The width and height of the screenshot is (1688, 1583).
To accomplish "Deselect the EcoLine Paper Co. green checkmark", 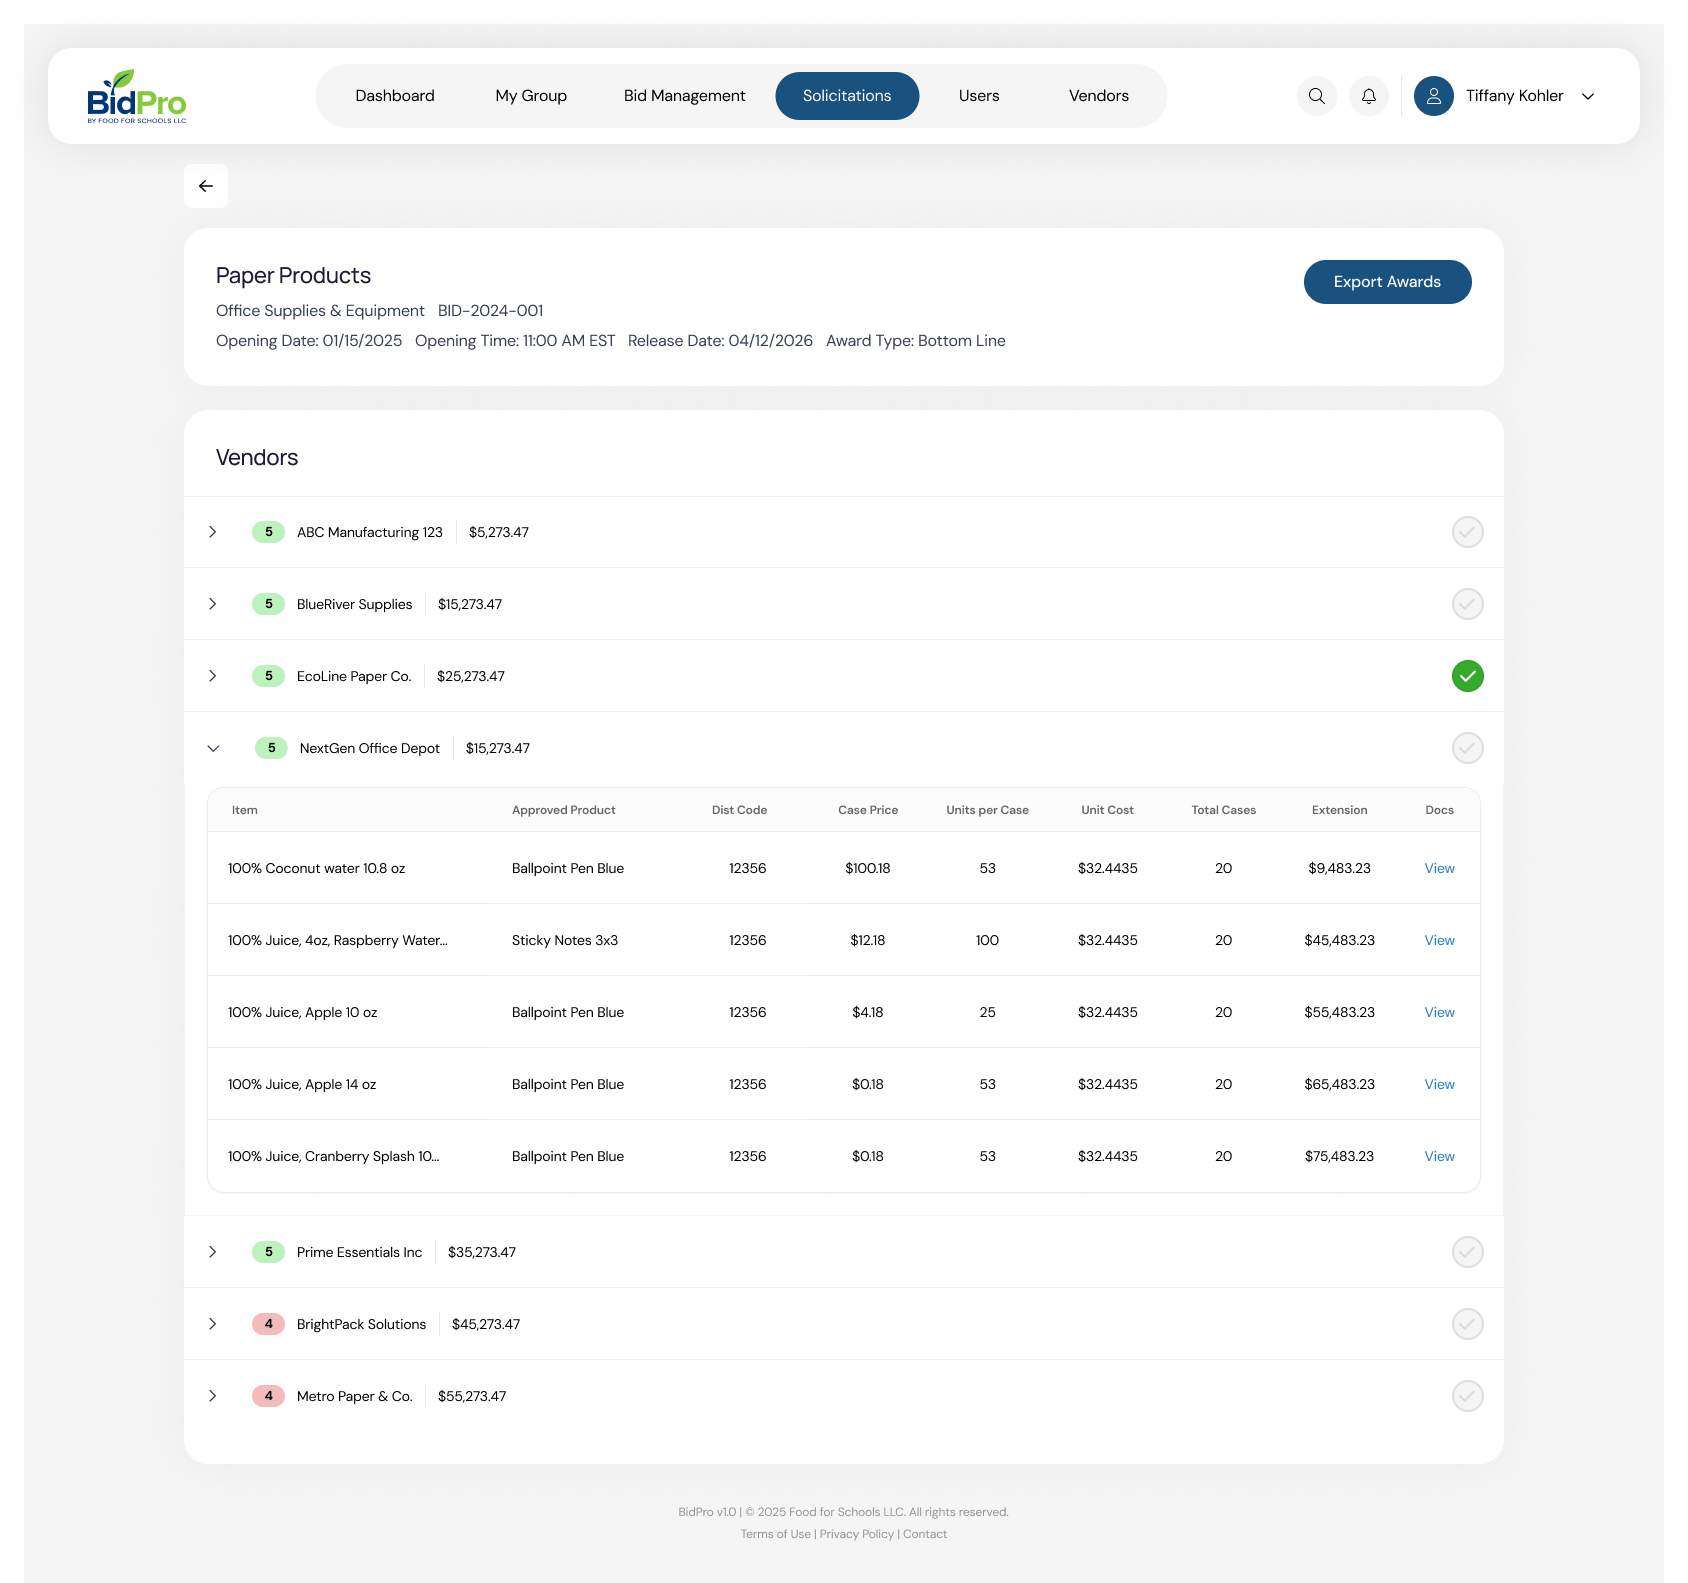I will 1467,676.
